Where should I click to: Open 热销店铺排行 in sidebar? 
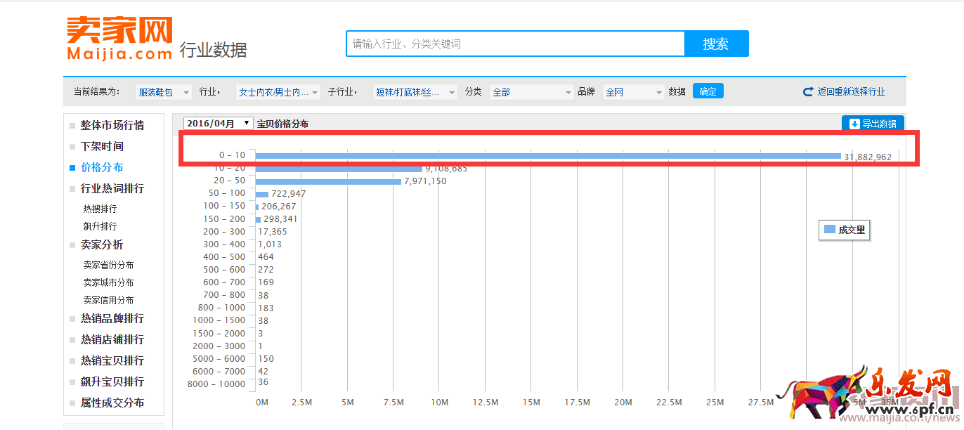click(x=112, y=340)
